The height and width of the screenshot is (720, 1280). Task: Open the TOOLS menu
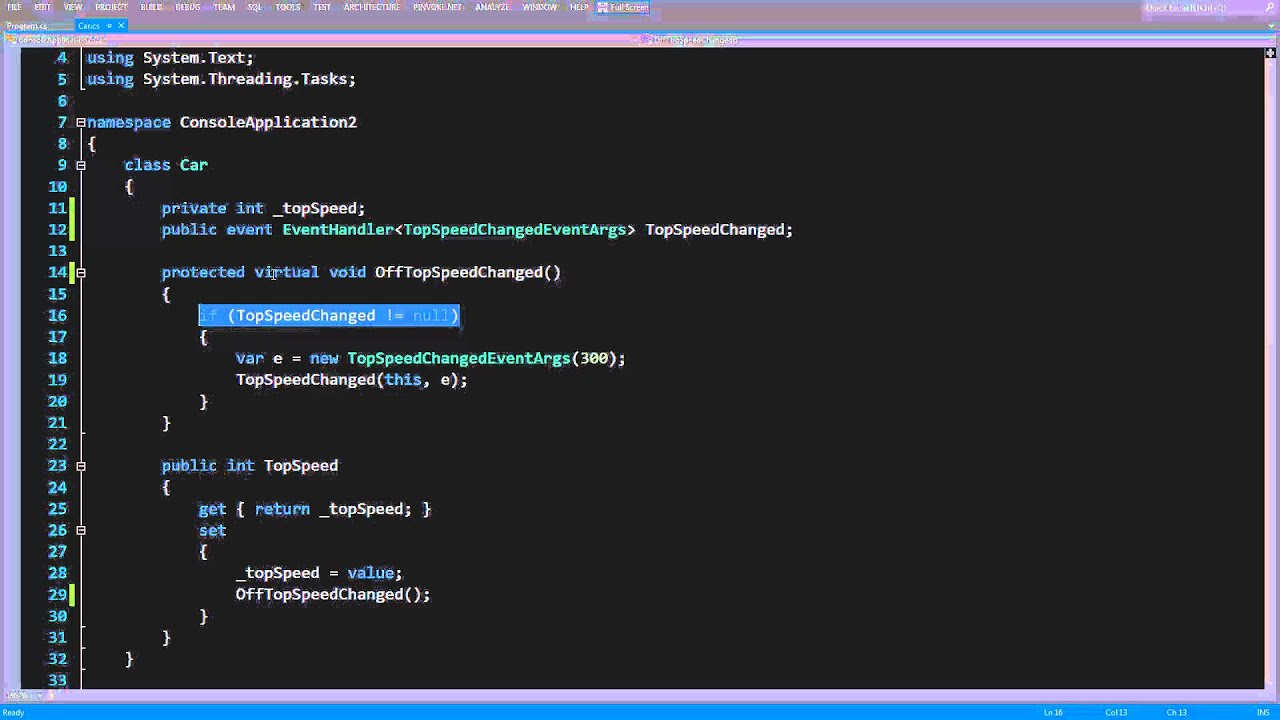tap(288, 7)
